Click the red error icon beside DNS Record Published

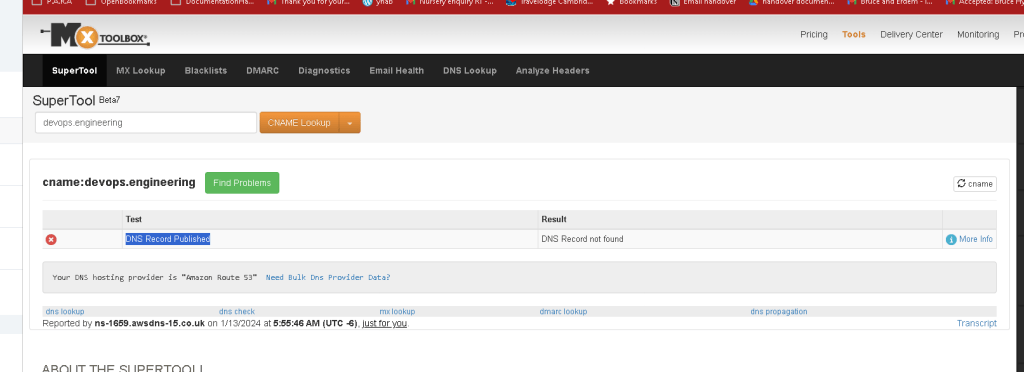[51, 240]
